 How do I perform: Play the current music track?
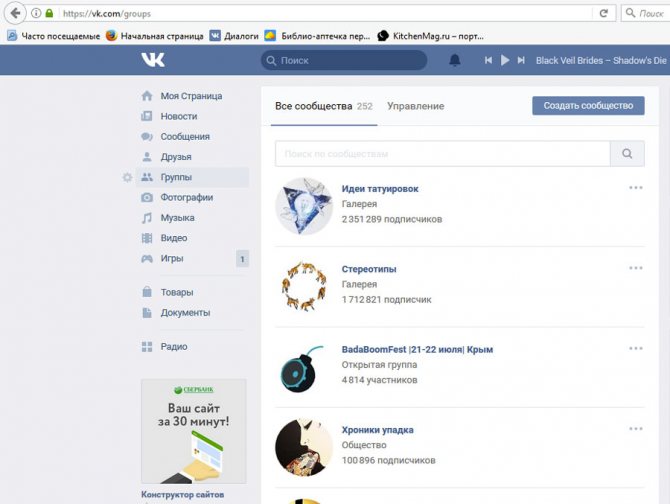pyautogui.click(x=505, y=61)
